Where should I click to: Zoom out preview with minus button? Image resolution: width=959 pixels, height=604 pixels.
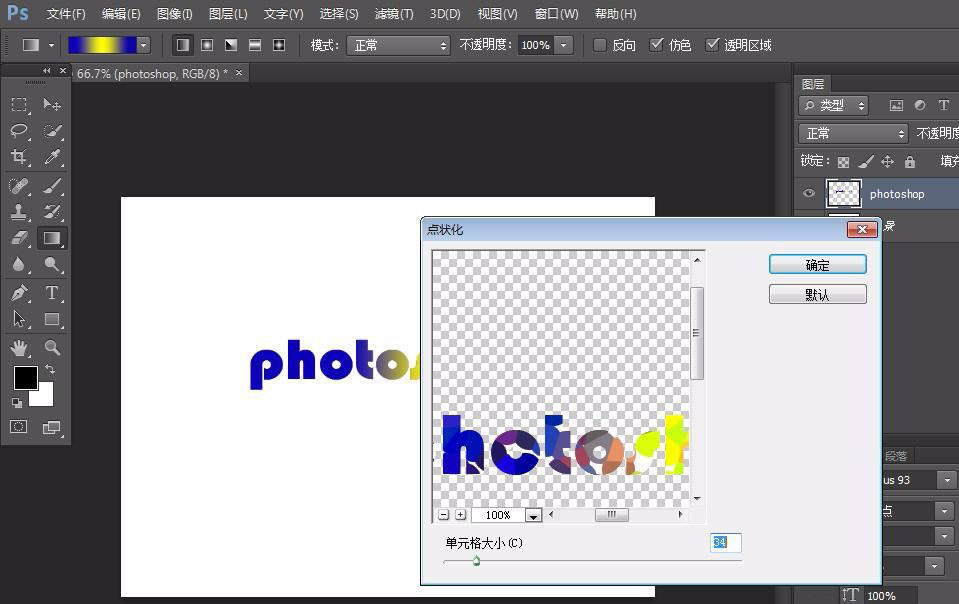444,515
